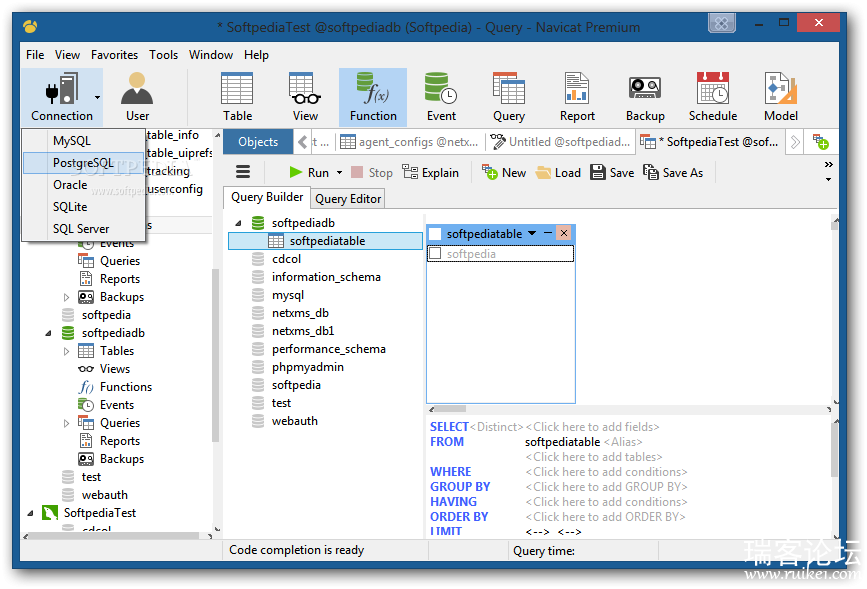This screenshot has height=589, width=867.
Task: Check the softpedia field checkbox
Action: [x=435, y=253]
